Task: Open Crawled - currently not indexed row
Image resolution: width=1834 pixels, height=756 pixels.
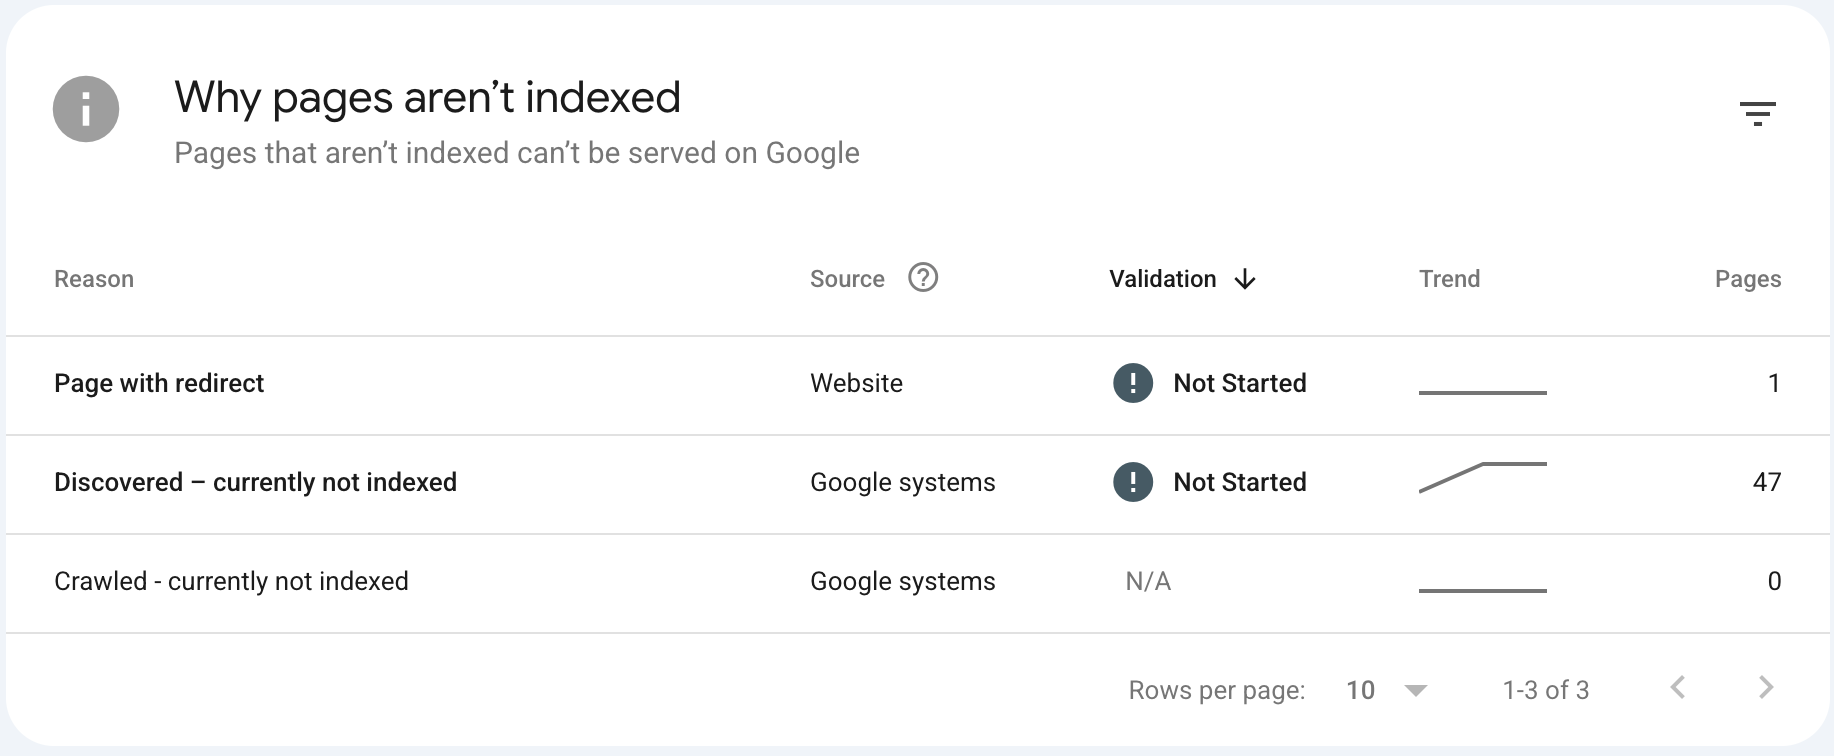Action: [x=918, y=583]
